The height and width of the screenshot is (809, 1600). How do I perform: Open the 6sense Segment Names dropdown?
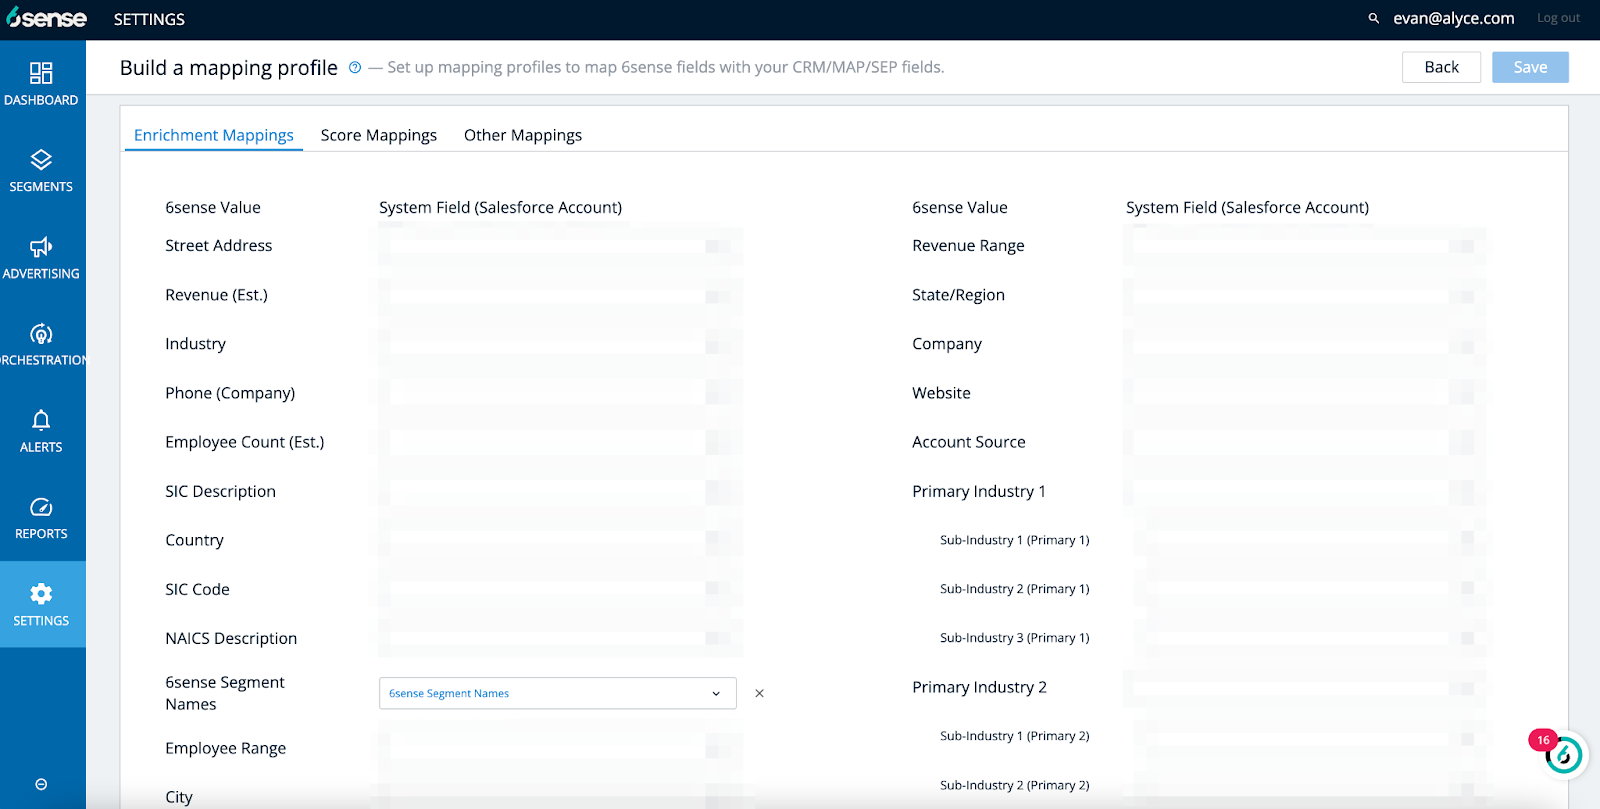(x=558, y=693)
